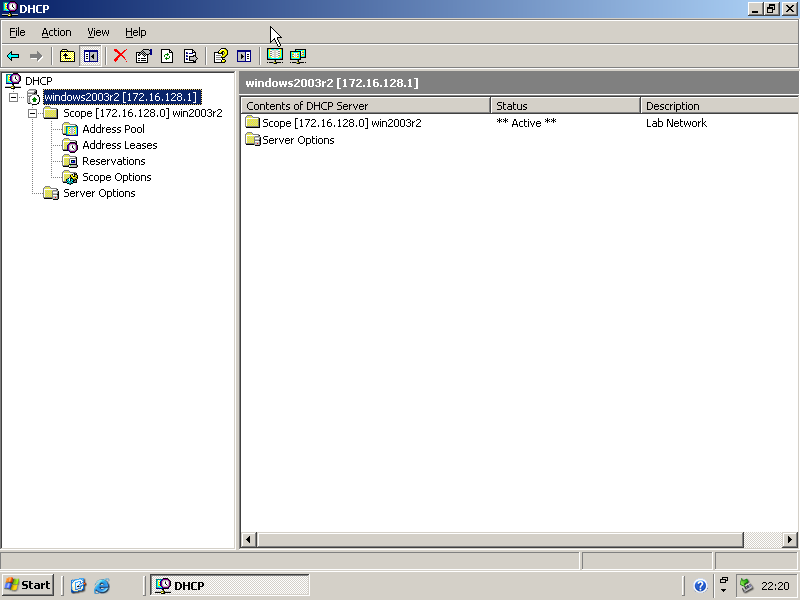Click the Address Leases folder icon in the tree
This screenshot has width=800, height=600.
pyautogui.click(x=70, y=145)
